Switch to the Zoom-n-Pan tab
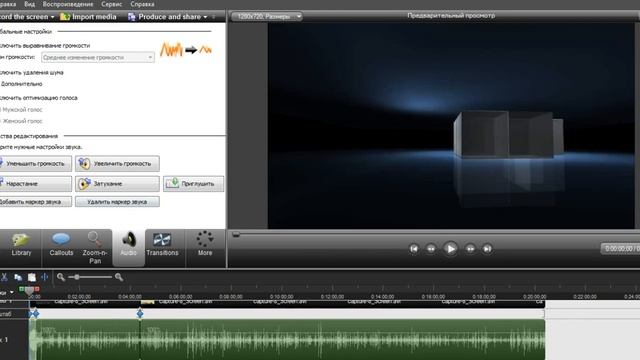The image size is (640, 360). (x=95, y=247)
